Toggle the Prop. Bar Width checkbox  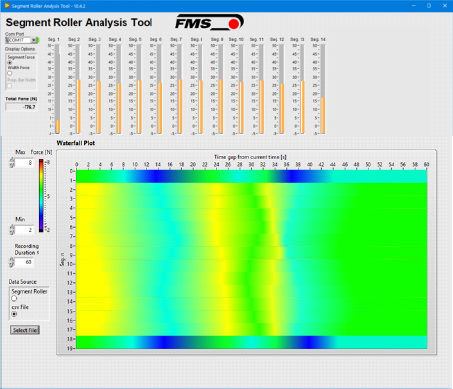(10, 86)
